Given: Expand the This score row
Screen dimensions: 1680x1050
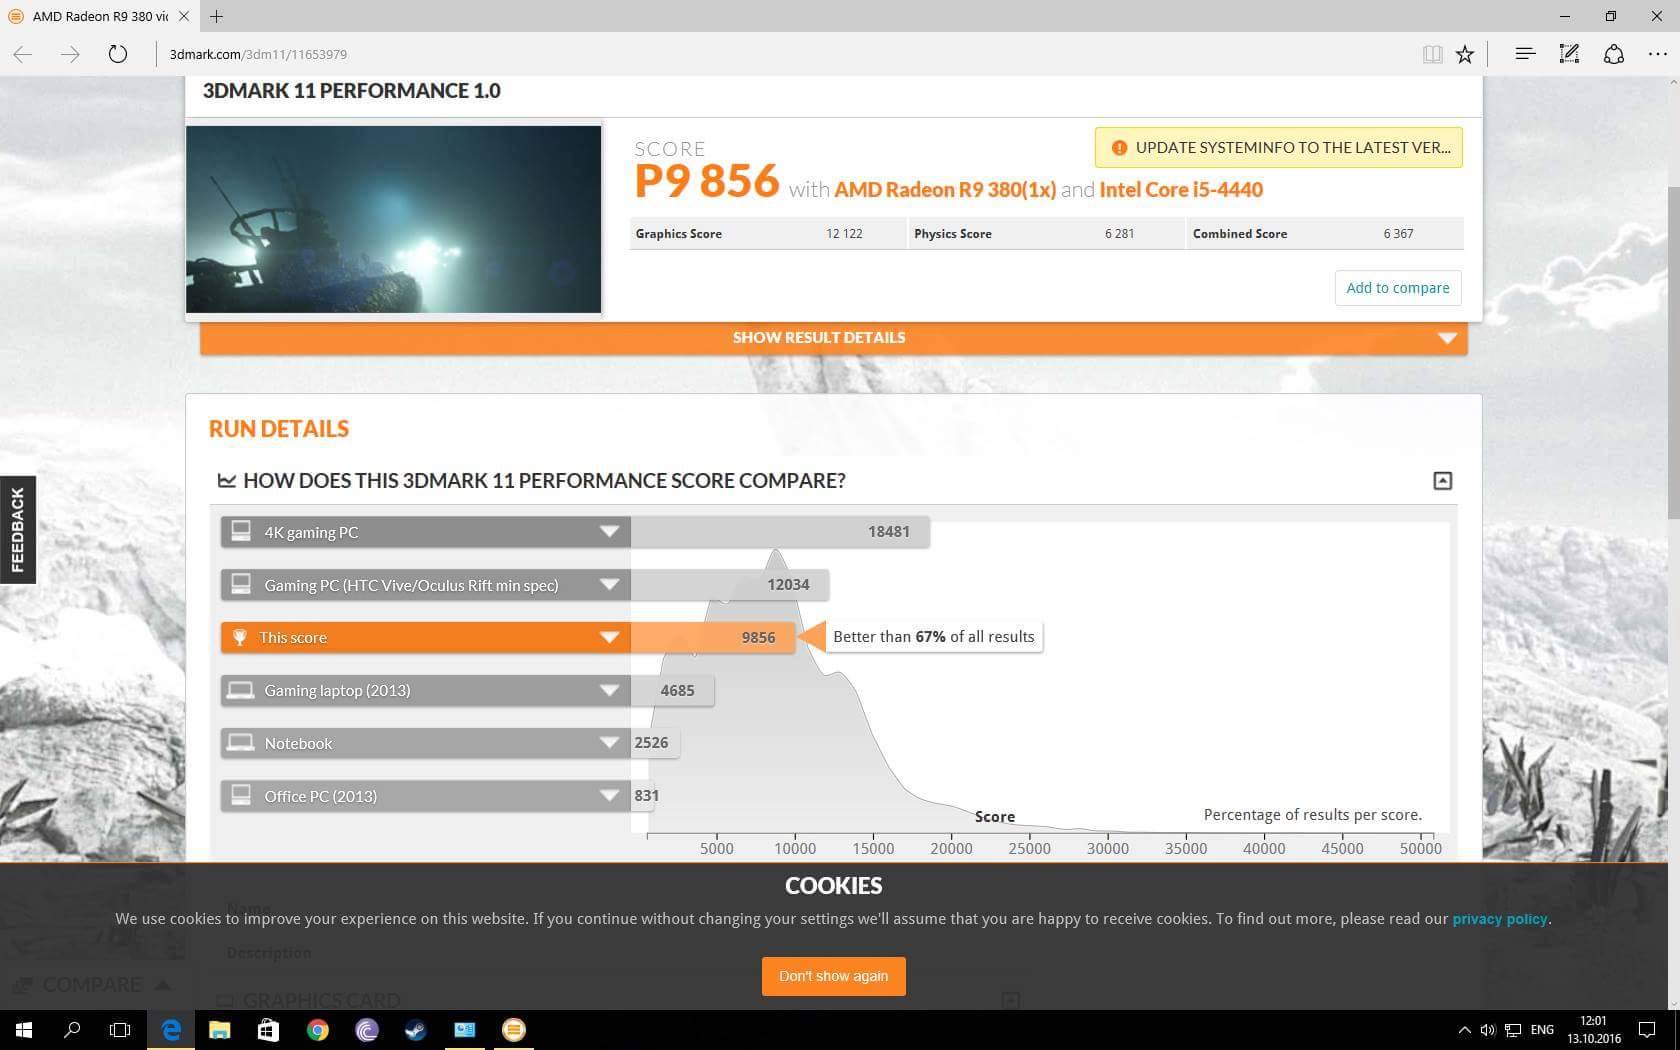Looking at the screenshot, I should click(425, 638).
